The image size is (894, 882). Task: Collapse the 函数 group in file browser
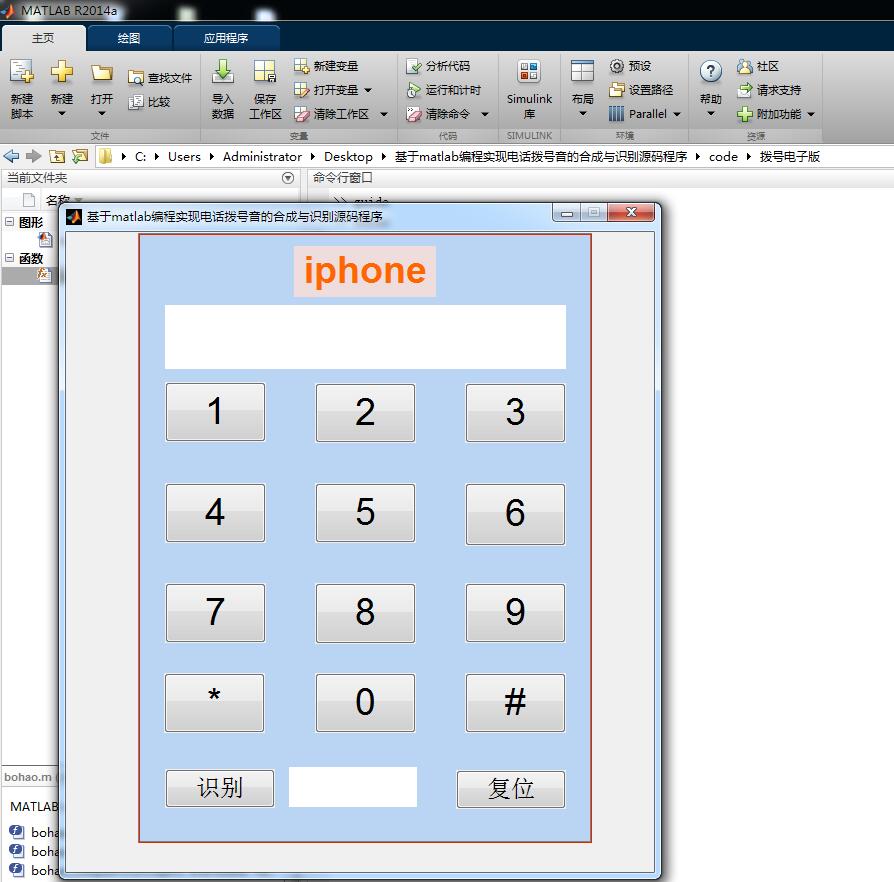(10, 258)
